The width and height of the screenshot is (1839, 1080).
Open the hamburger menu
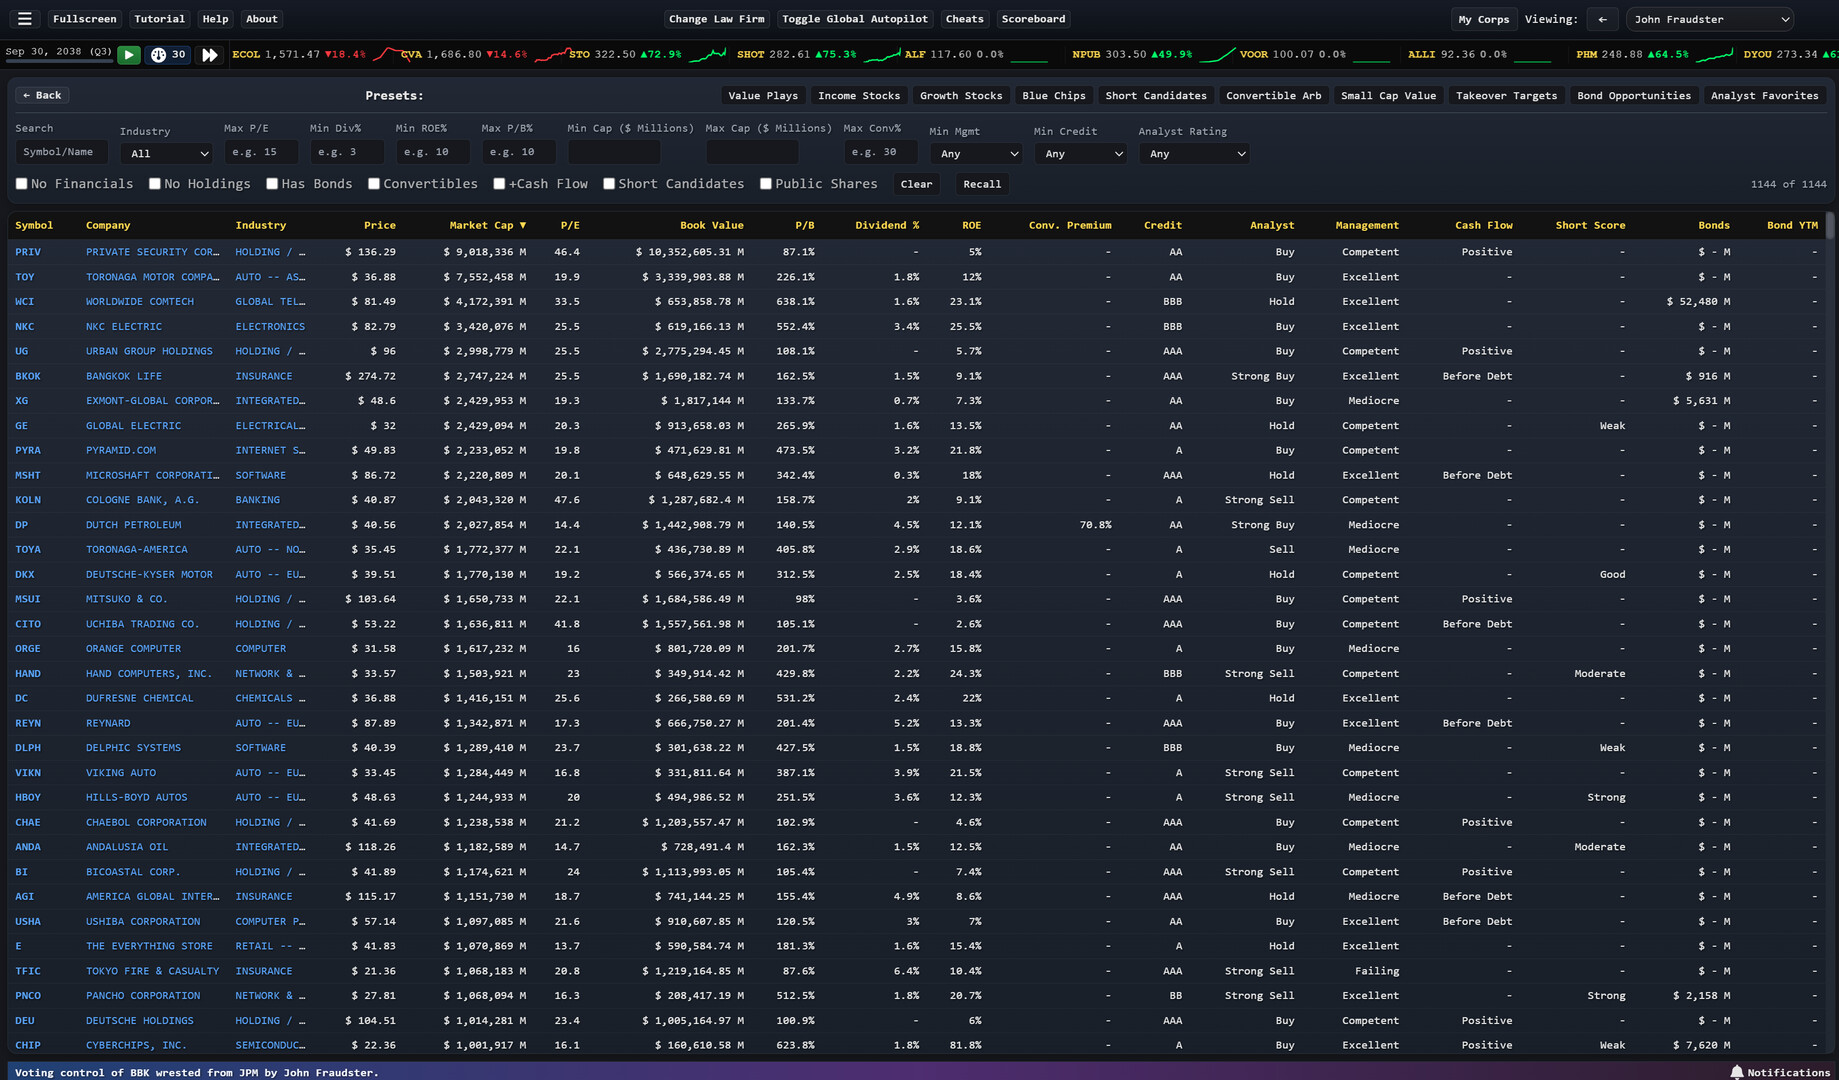25,19
